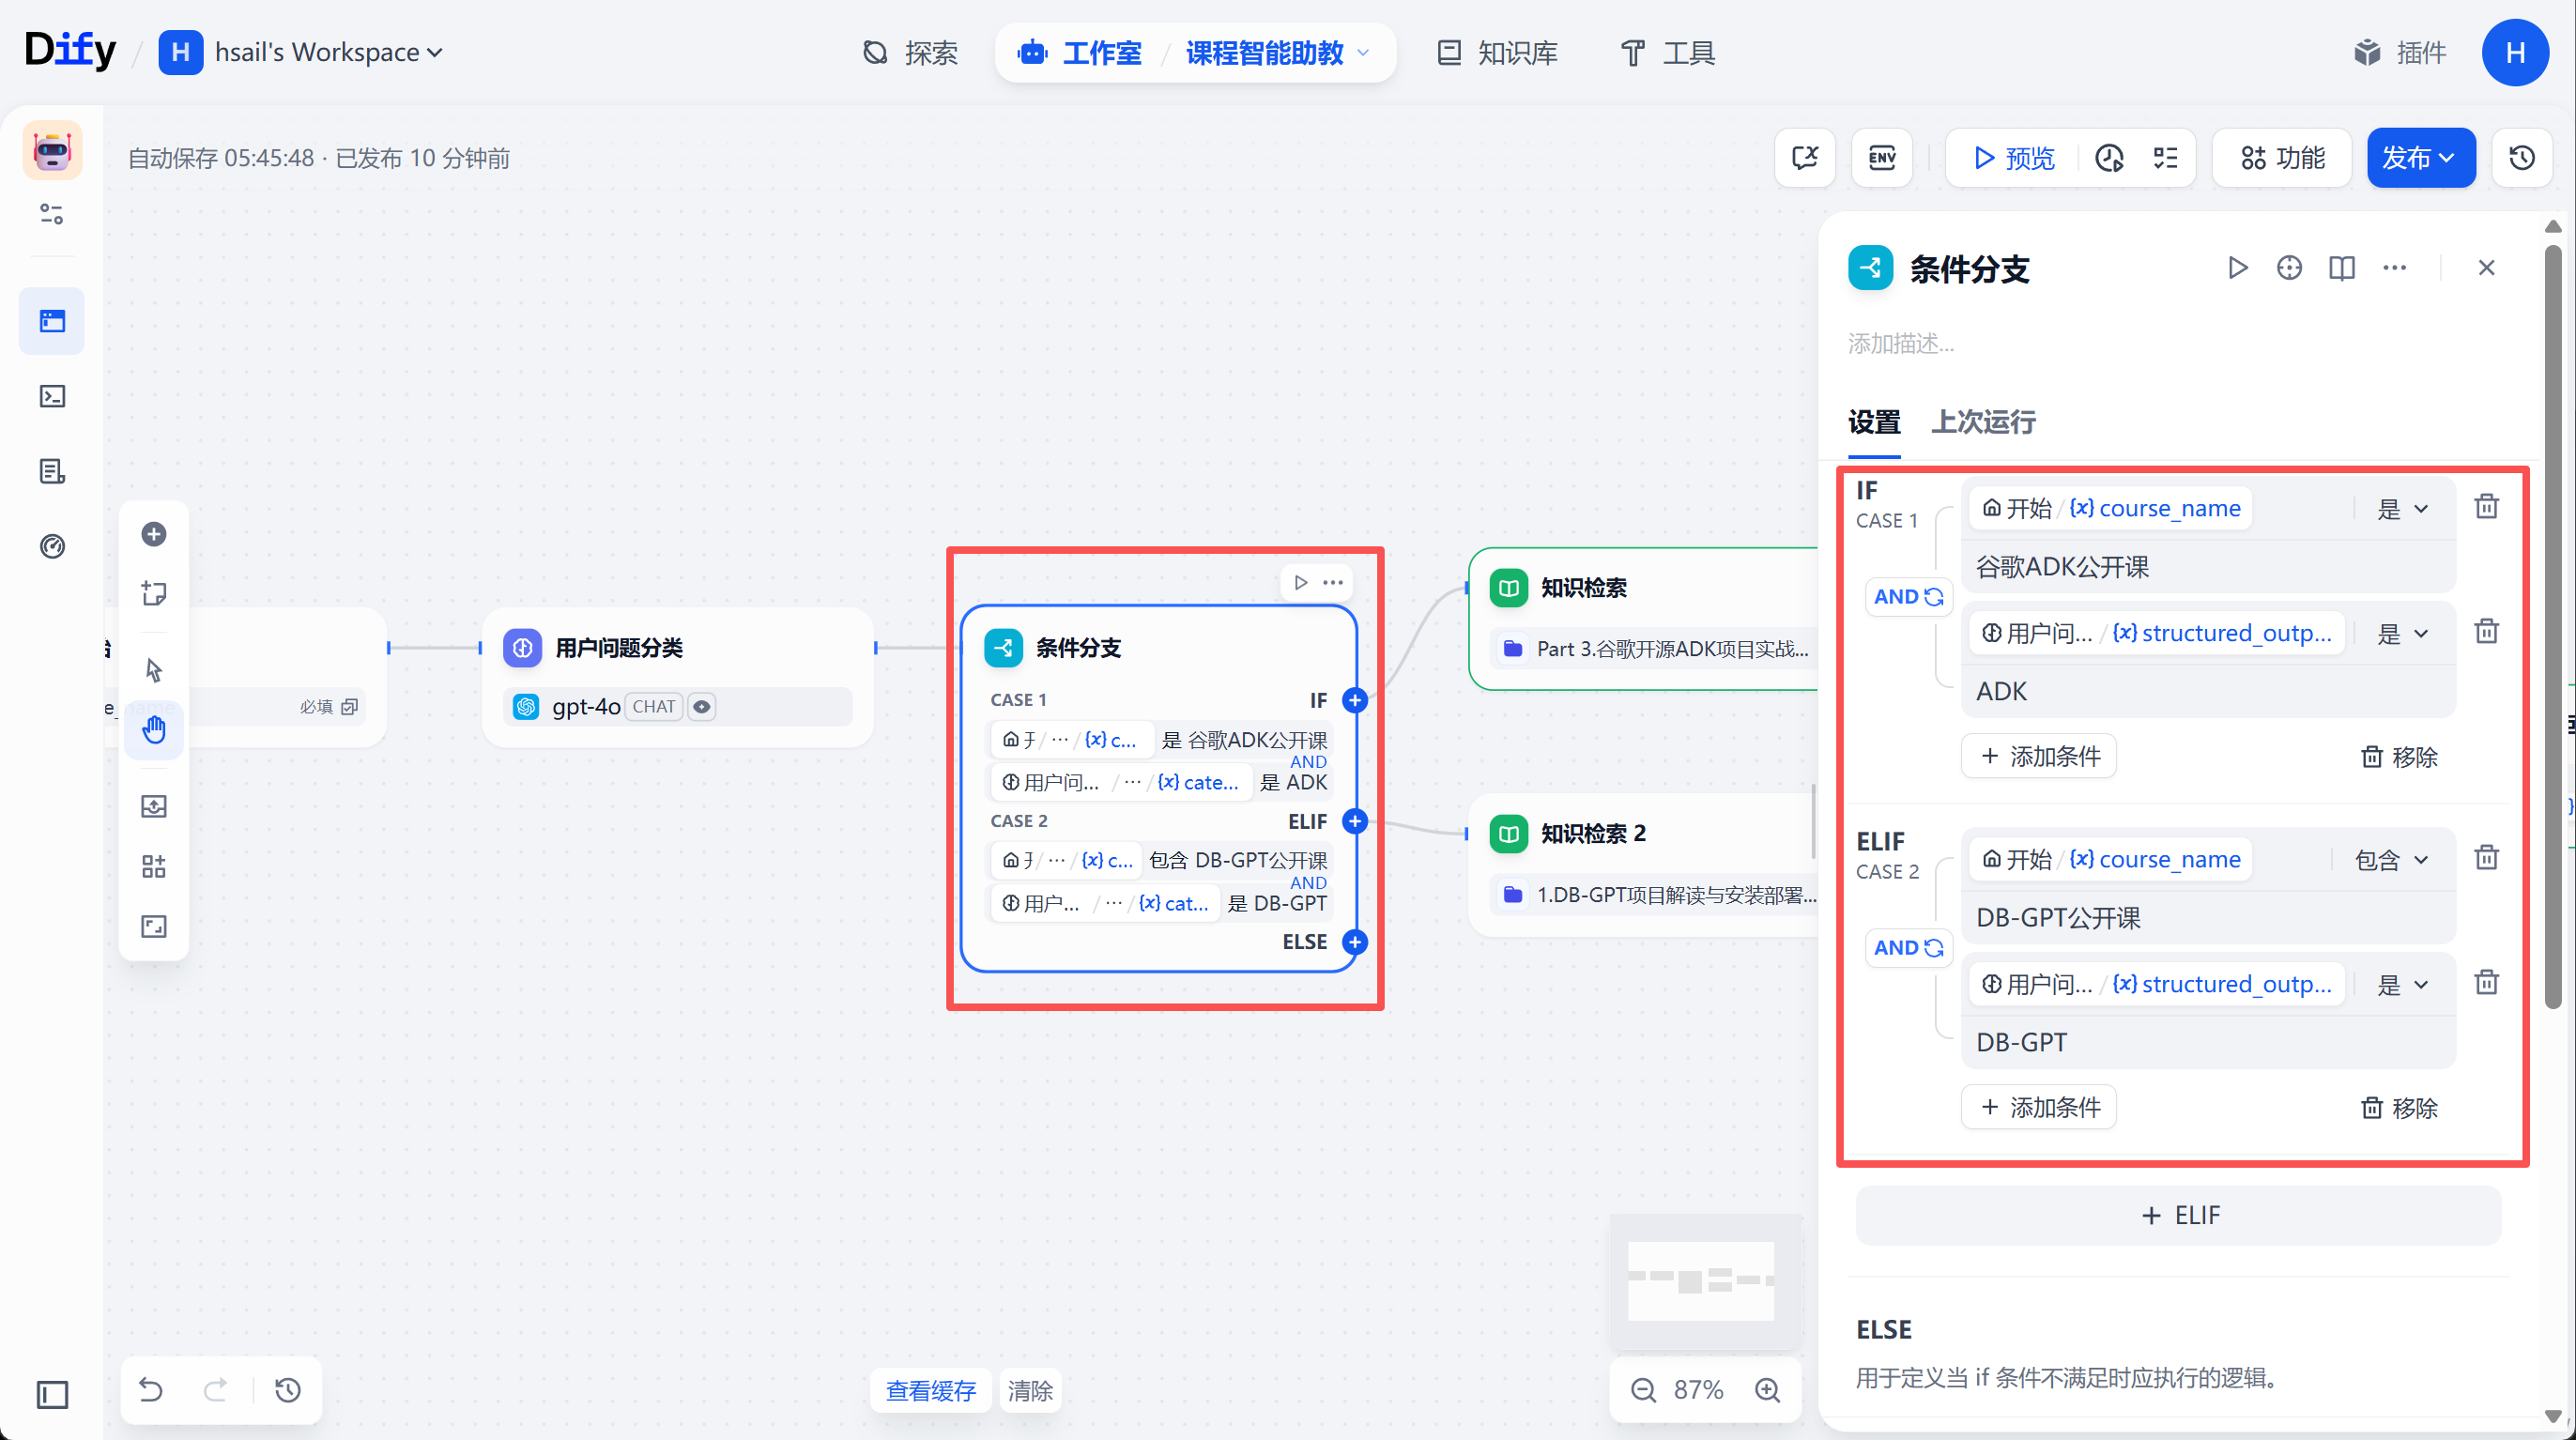This screenshot has width=2576, height=1440.
Task: Open the API access terminal sidebar icon
Action: [x=52, y=396]
